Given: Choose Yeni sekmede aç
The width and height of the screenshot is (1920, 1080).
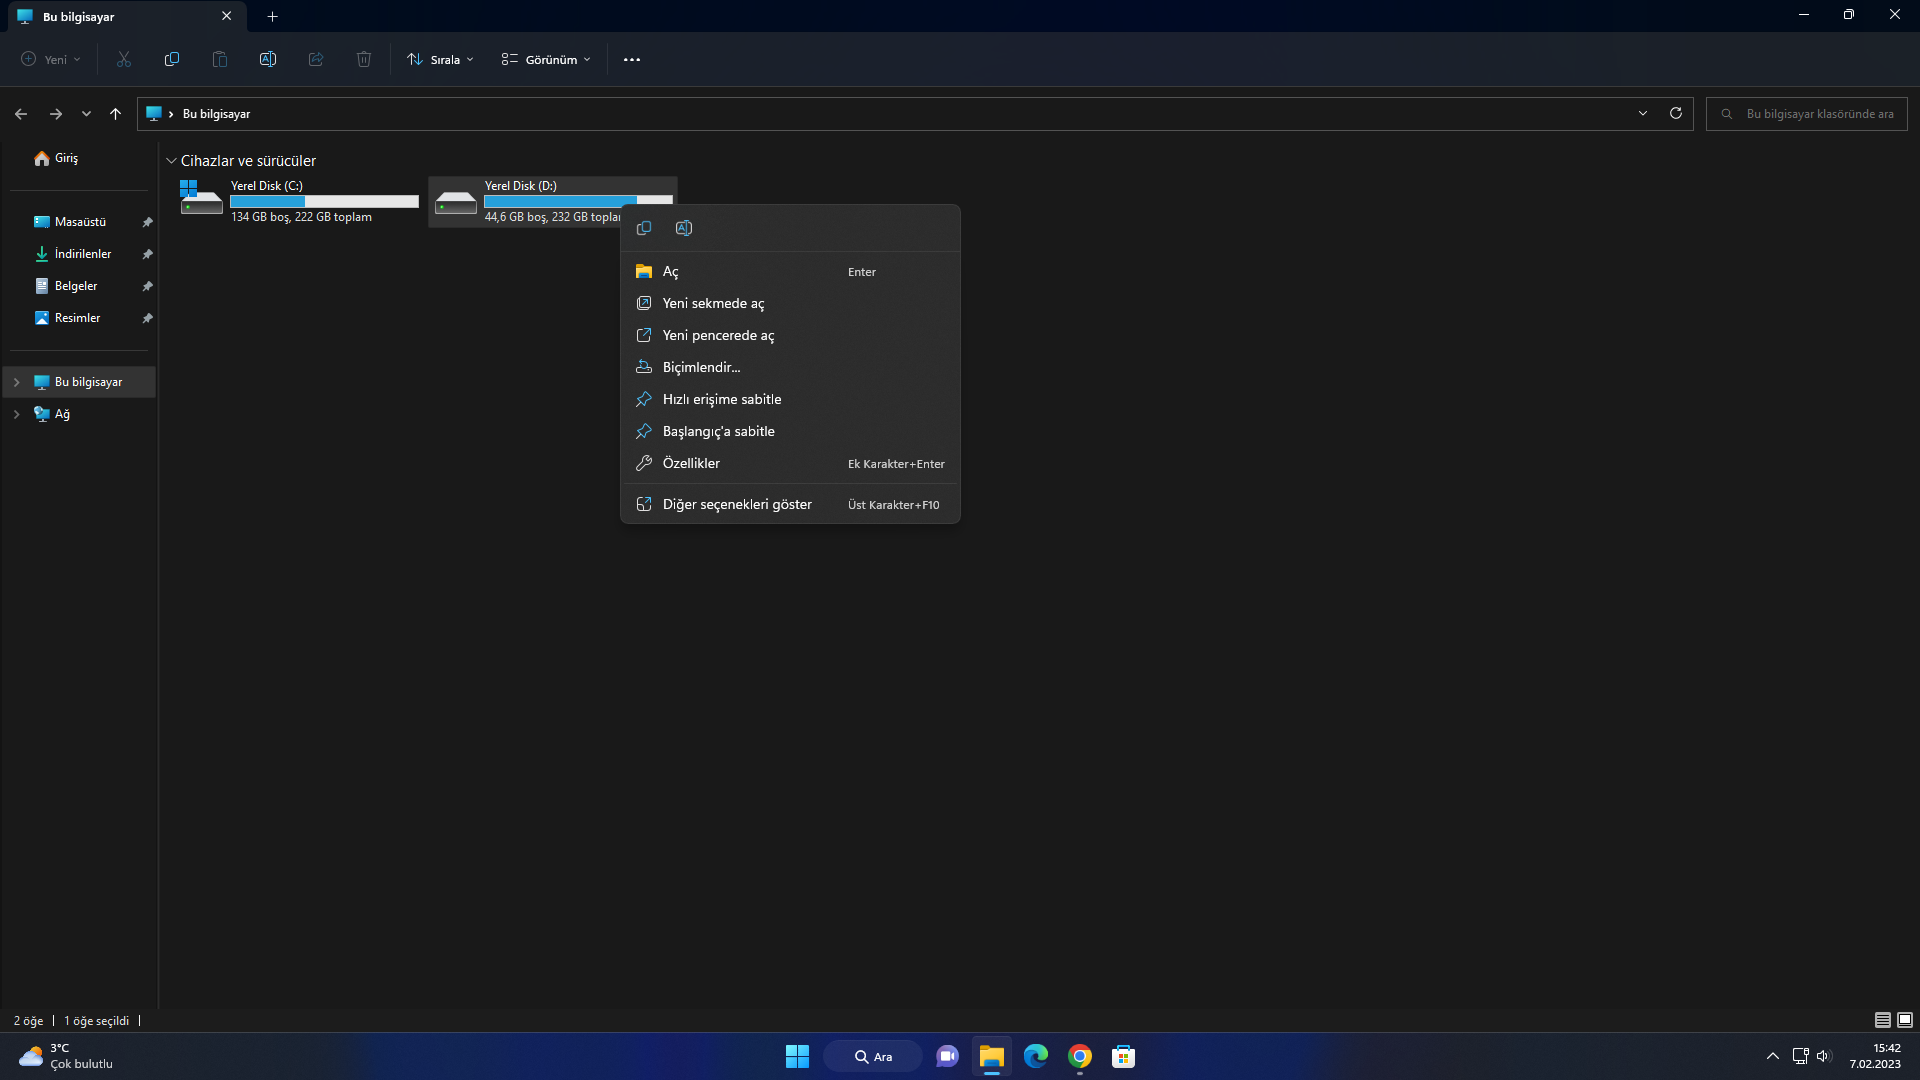Looking at the screenshot, I should (x=790, y=304).
